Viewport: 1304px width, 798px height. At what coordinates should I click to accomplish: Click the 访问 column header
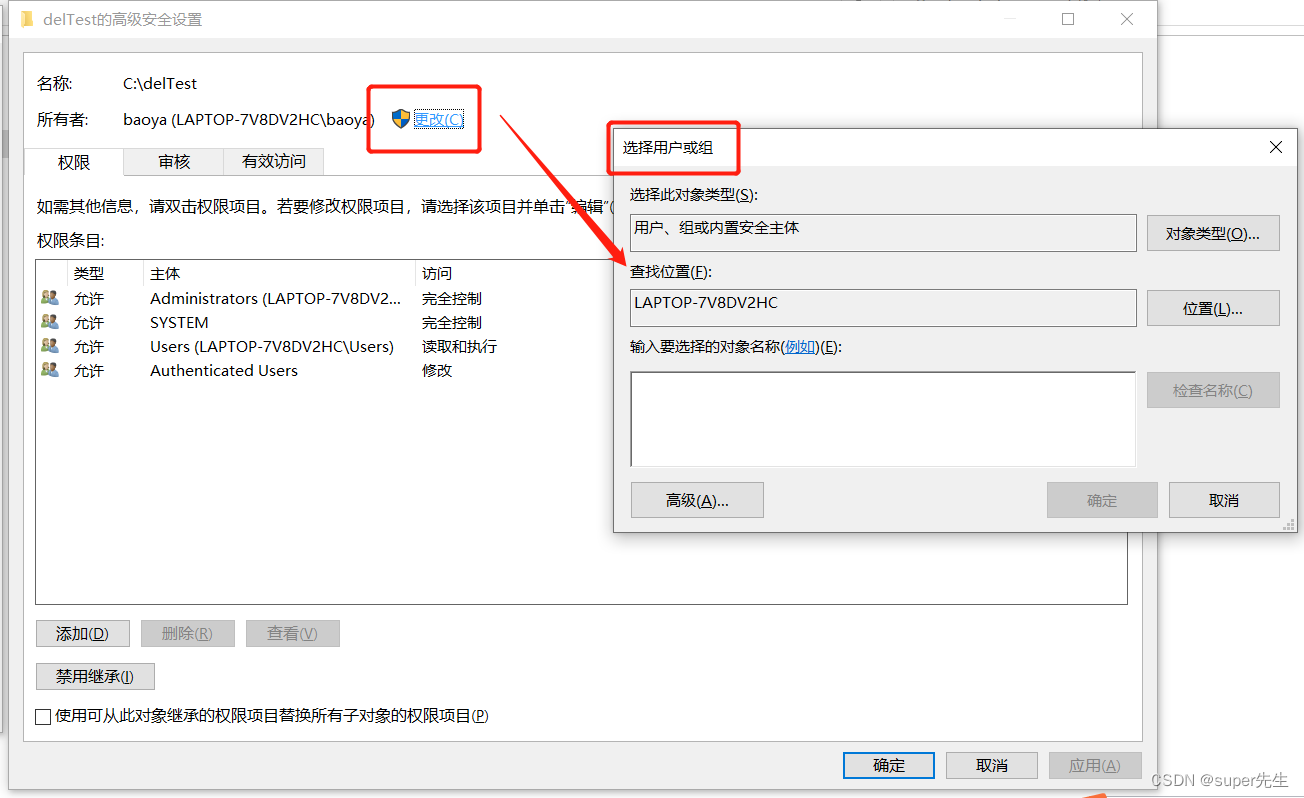[x=437, y=273]
